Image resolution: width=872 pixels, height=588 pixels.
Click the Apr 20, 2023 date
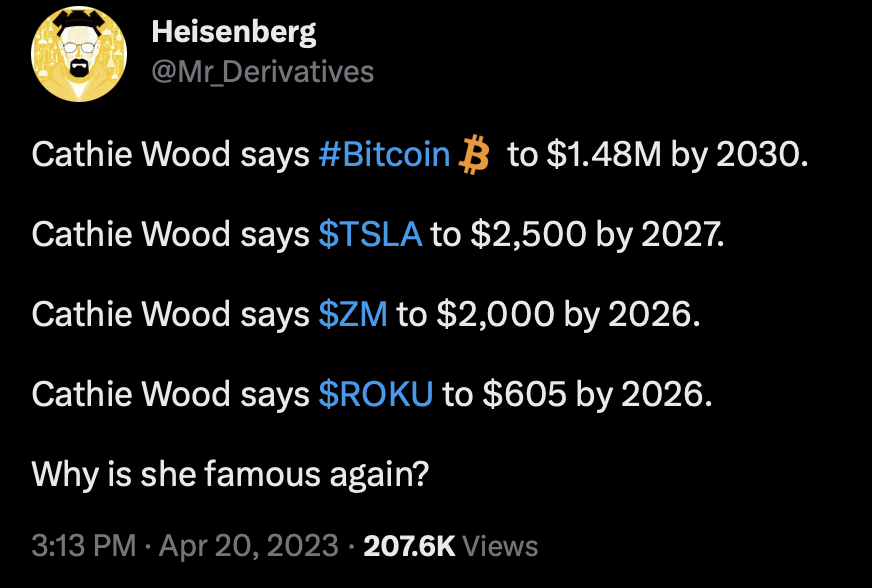tap(249, 545)
